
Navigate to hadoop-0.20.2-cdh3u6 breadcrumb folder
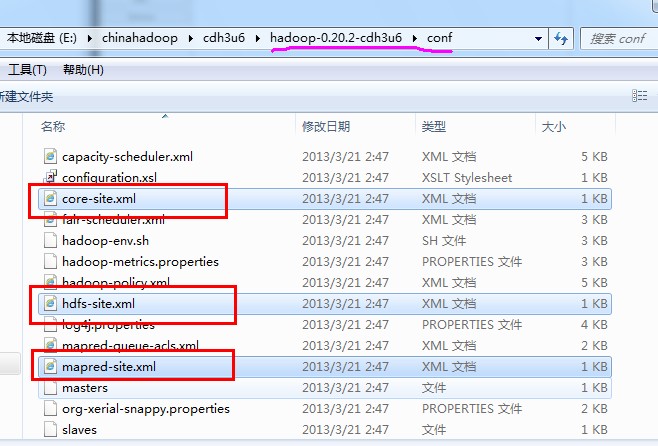click(336, 38)
